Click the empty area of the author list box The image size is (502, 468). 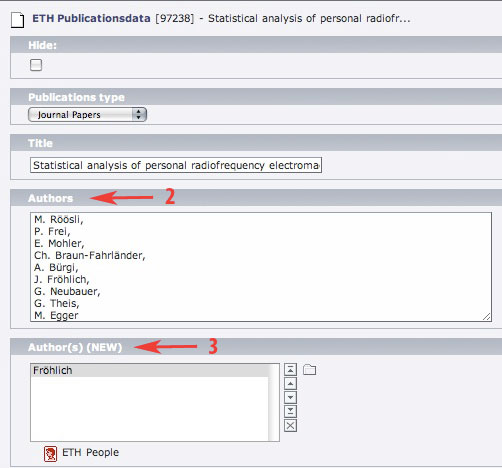click(149, 408)
